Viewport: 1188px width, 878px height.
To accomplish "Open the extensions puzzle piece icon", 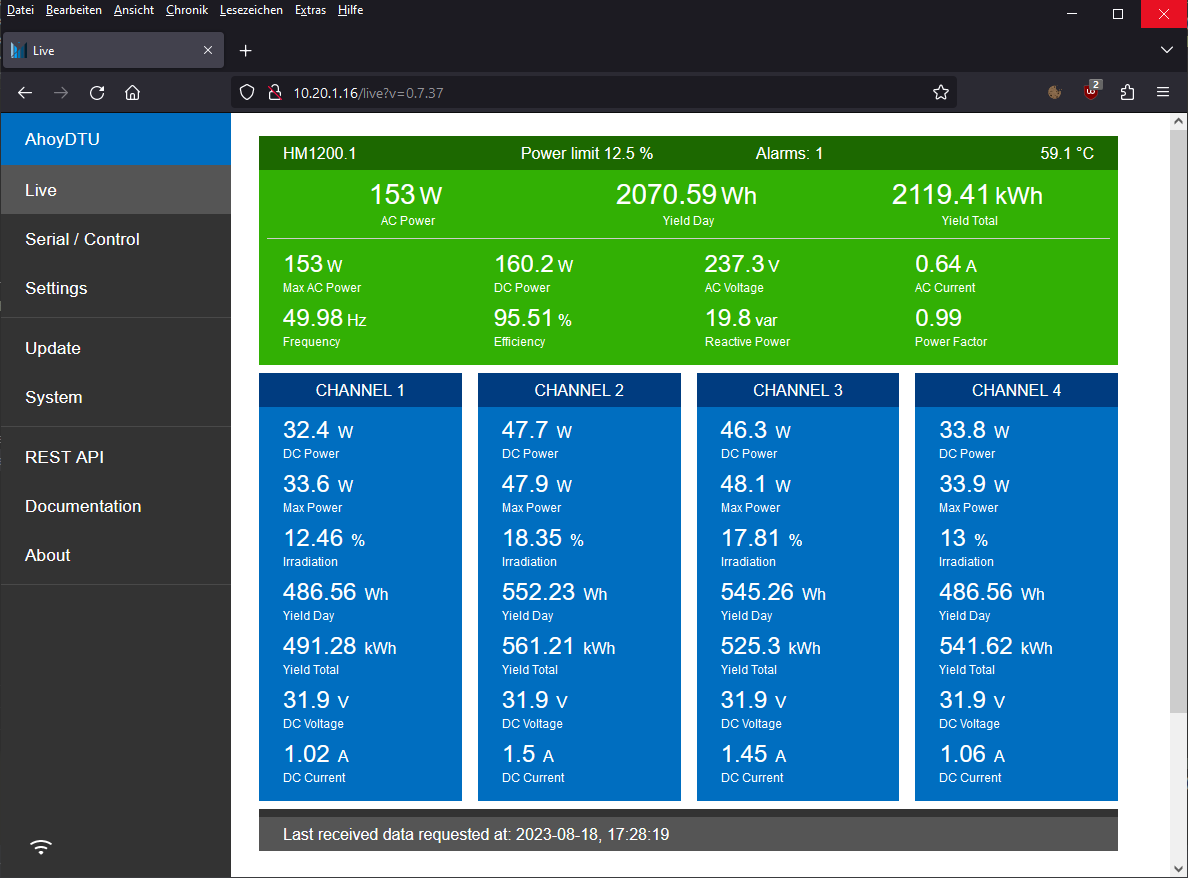I will click(x=1127, y=93).
